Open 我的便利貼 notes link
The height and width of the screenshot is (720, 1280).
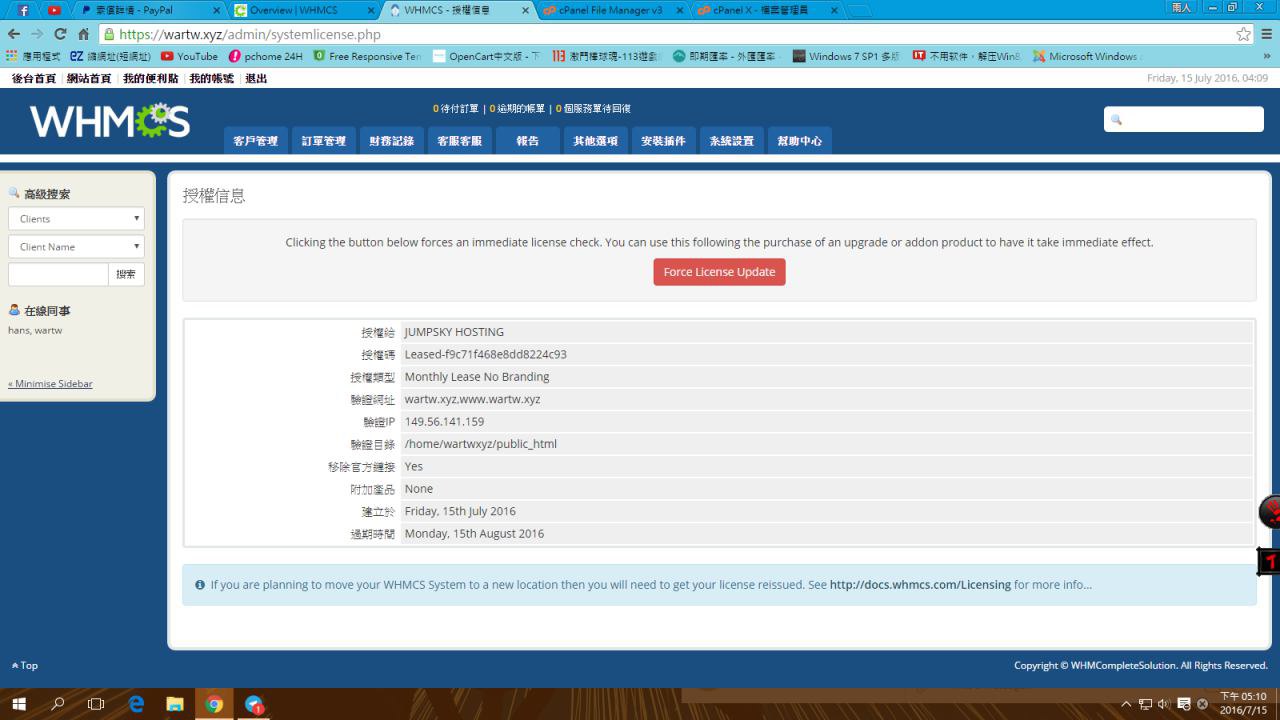pyautogui.click(x=151, y=78)
